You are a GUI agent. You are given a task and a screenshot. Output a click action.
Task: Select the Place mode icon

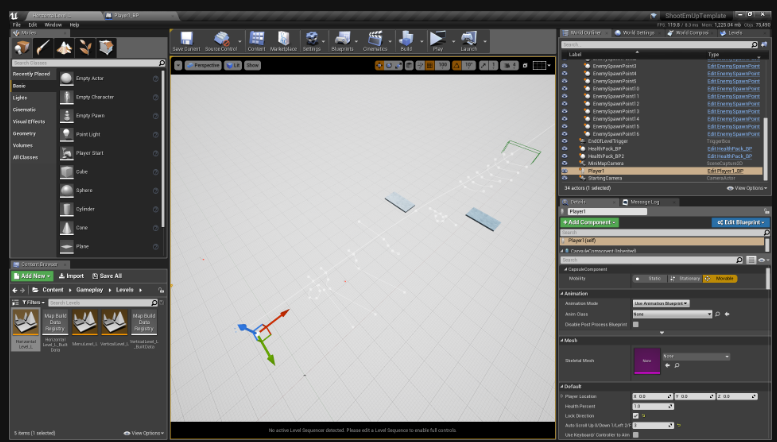22,48
